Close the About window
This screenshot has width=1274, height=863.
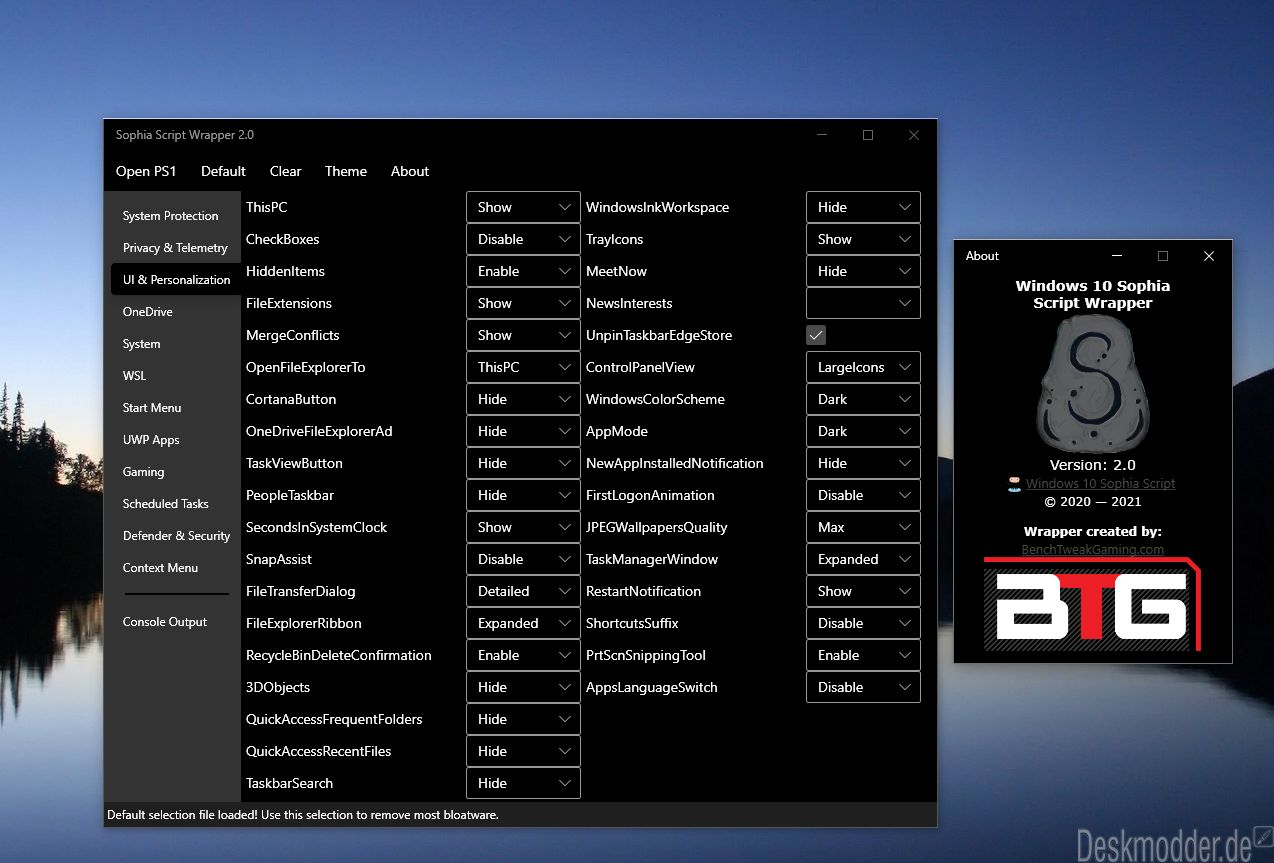click(x=1209, y=256)
